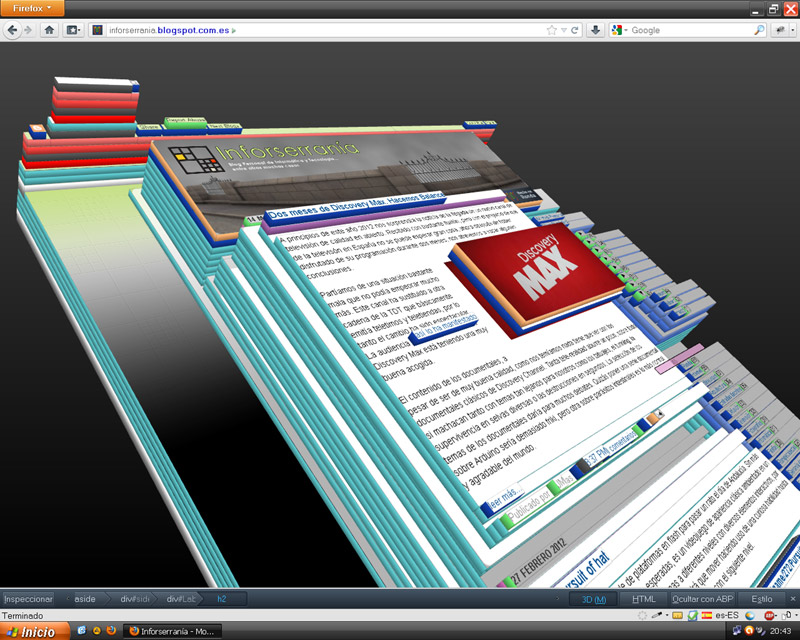
Task: Click the search magnifier icon
Action: [759, 30]
